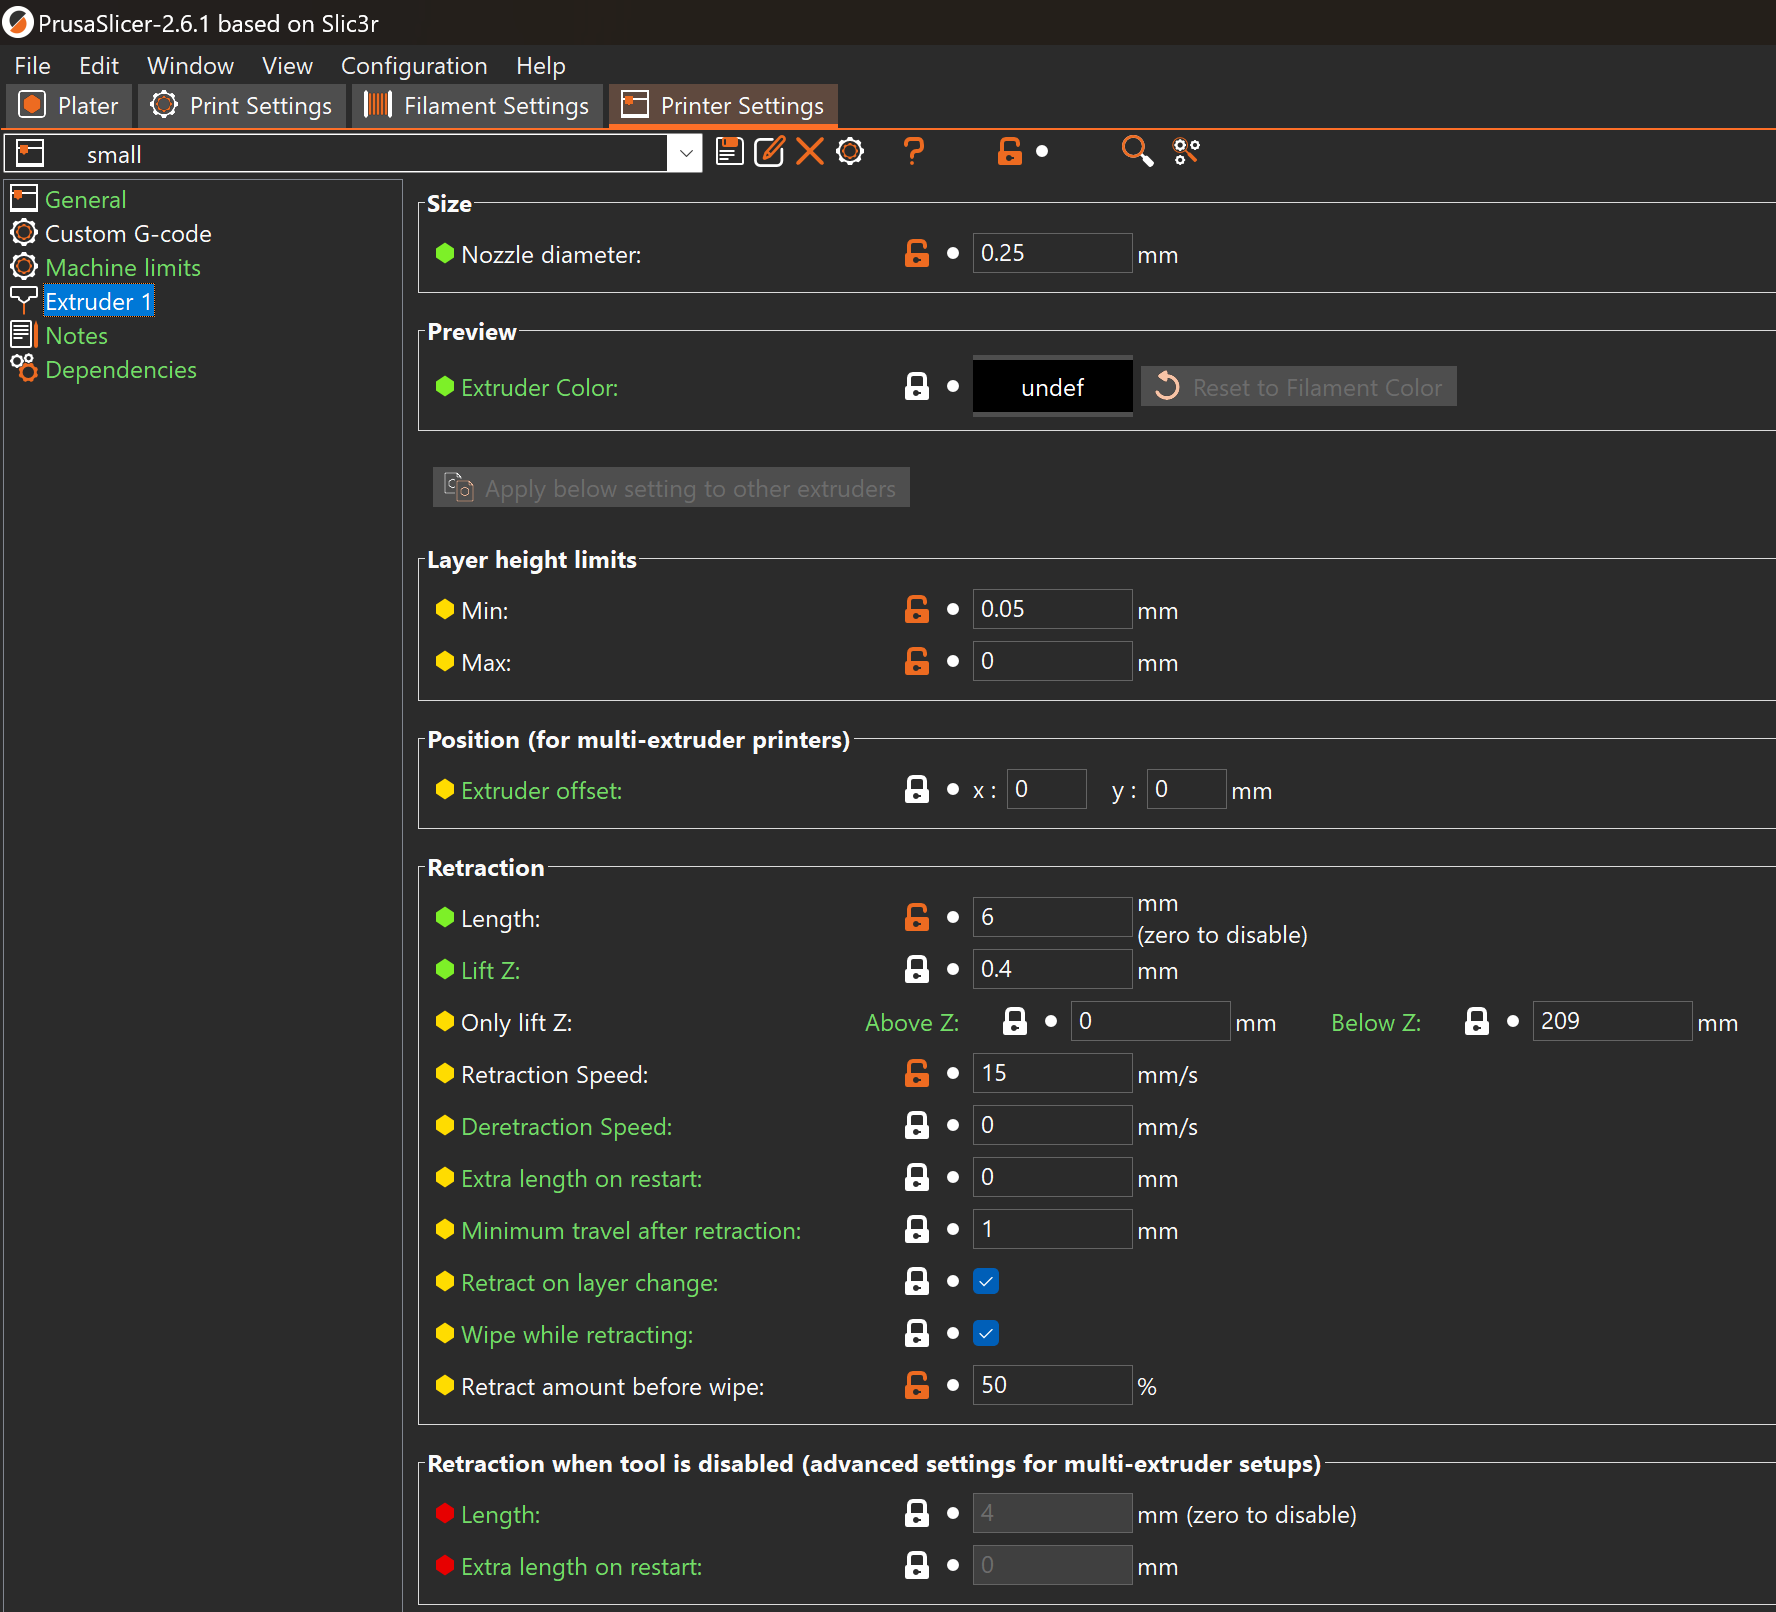Select Extruder 1 in the sidebar
The width and height of the screenshot is (1776, 1612).
98,302
